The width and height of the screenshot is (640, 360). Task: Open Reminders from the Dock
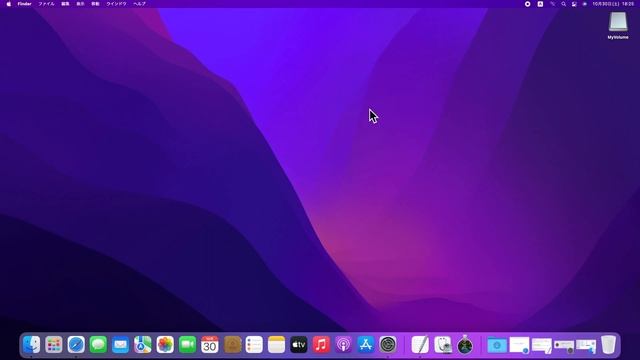pos(254,345)
